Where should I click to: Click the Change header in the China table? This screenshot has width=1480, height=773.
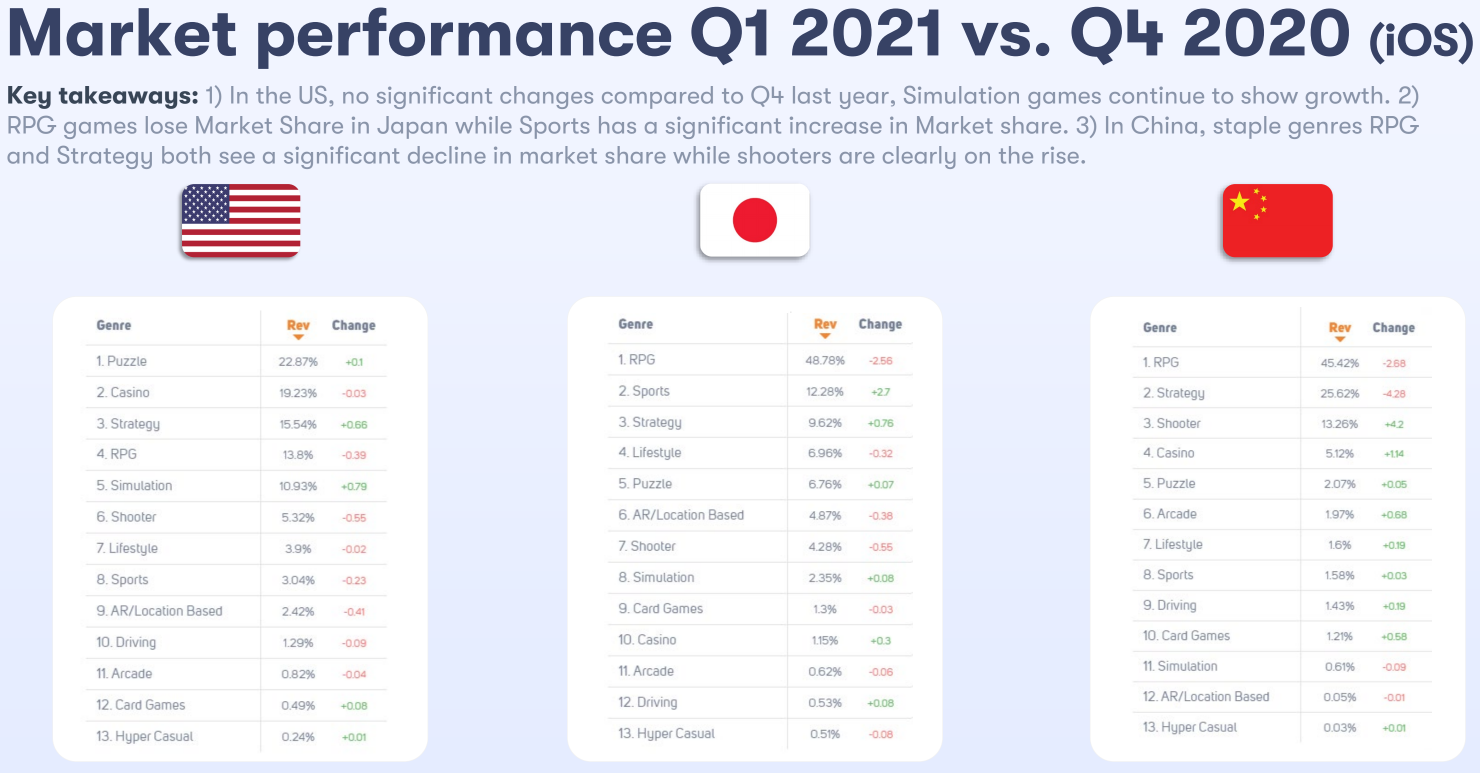1393,328
